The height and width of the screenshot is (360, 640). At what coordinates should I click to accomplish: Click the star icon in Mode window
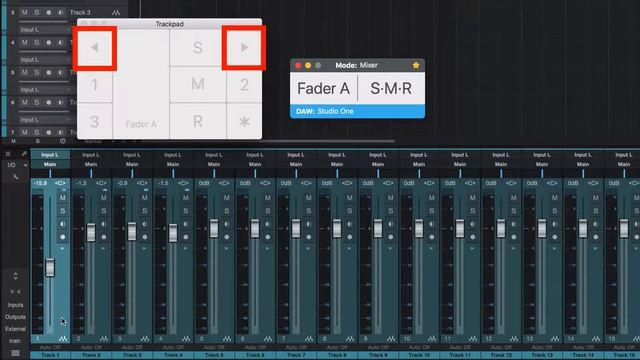coord(416,65)
